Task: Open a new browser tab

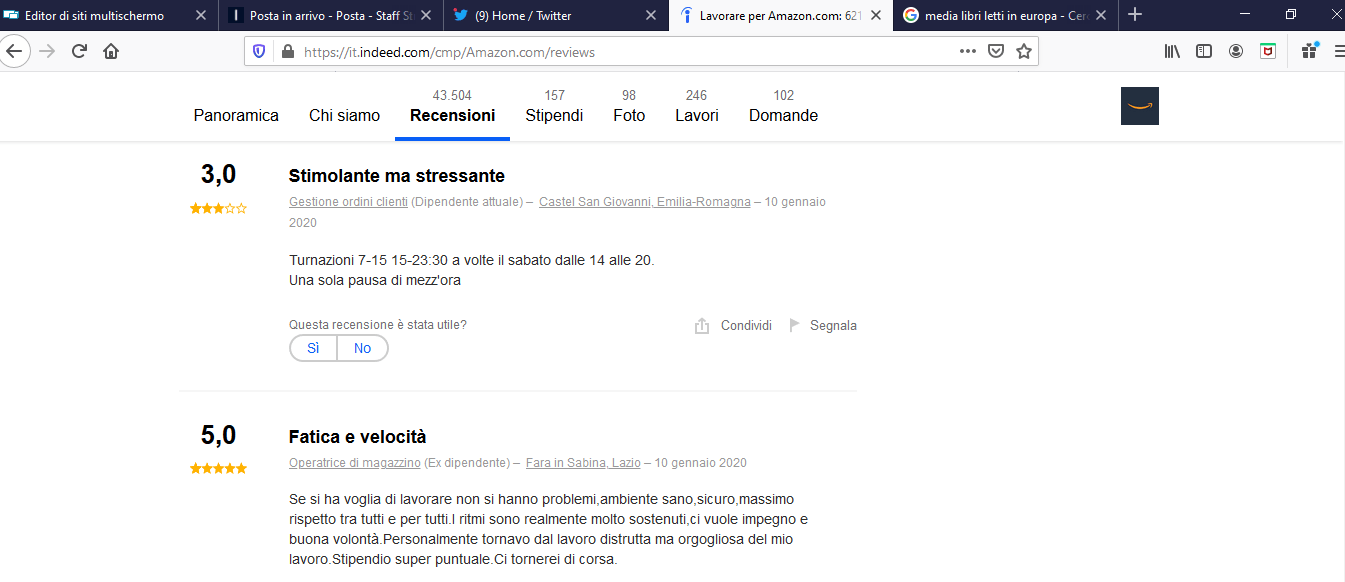Action: [1135, 15]
